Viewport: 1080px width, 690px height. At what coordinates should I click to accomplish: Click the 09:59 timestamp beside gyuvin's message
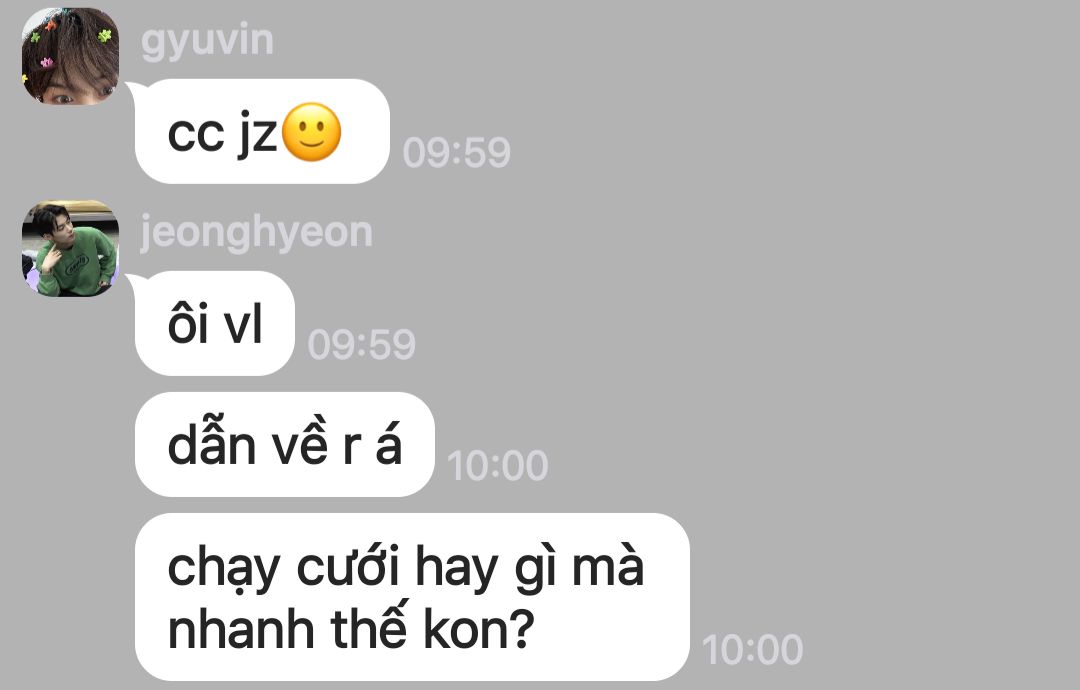pos(457,152)
